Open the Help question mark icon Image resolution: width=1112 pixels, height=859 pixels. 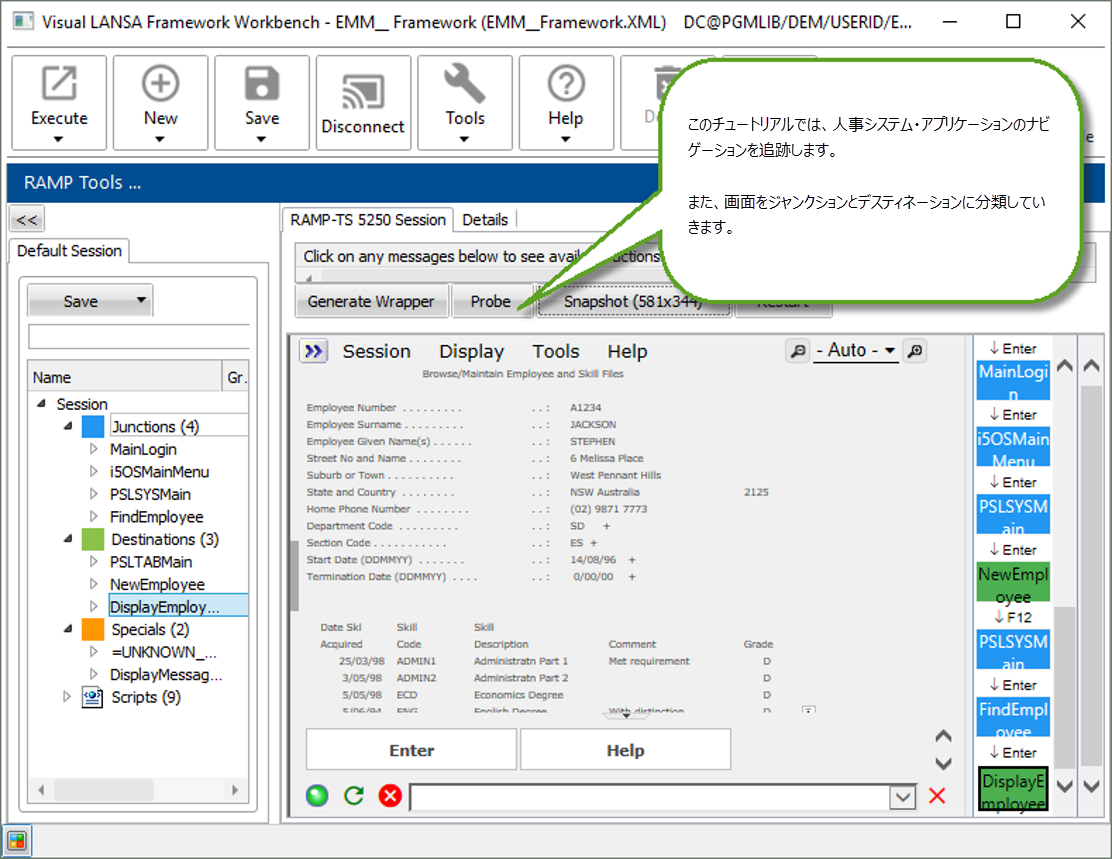pyautogui.click(x=566, y=84)
